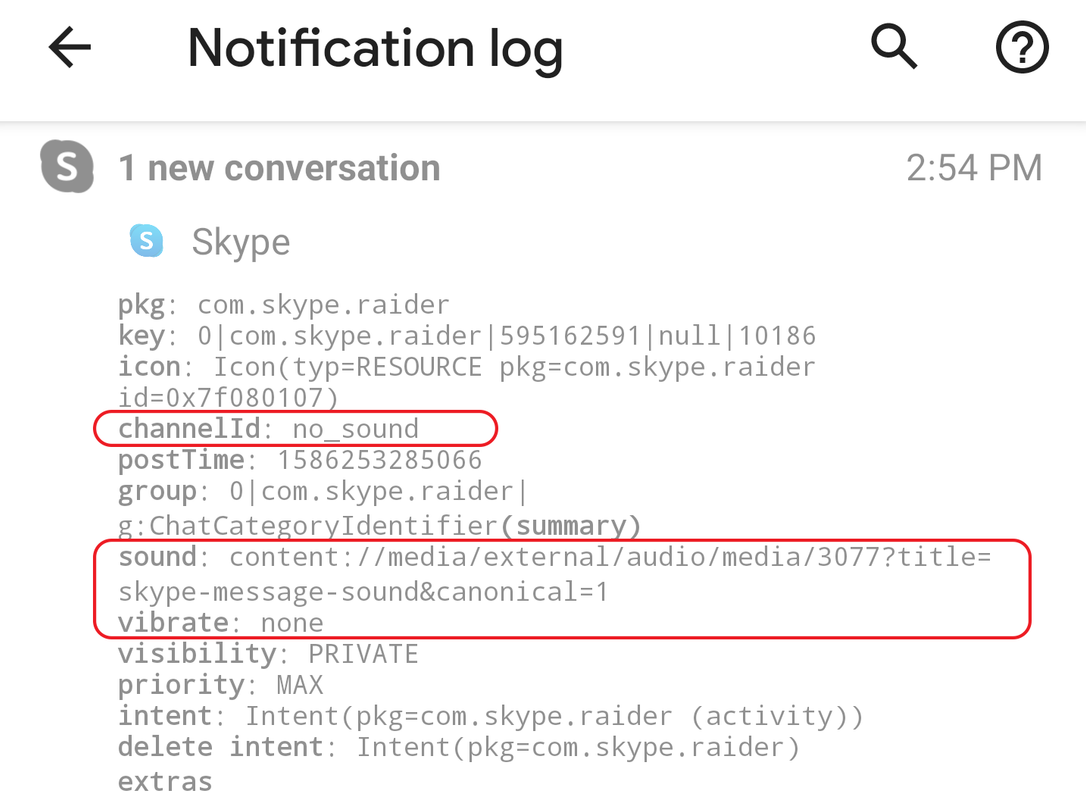Select the vibrate: none line

(221, 623)
